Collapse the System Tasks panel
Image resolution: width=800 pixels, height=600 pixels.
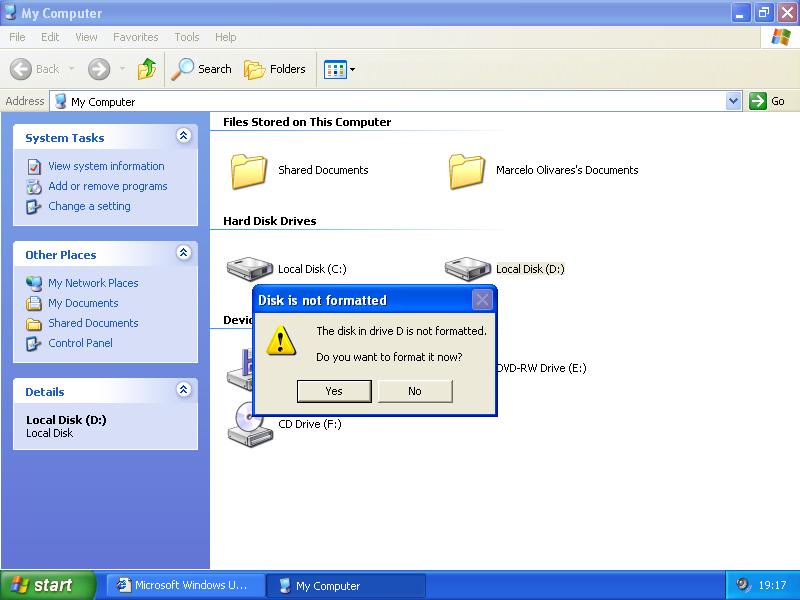(x=184, y=136)
